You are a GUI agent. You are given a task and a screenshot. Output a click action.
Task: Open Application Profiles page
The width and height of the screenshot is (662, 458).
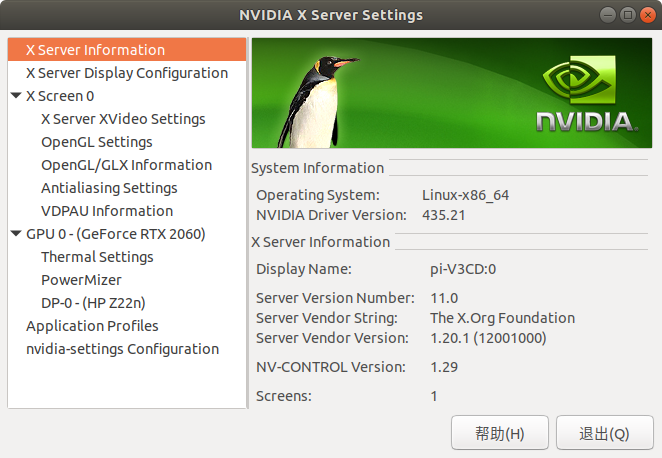pyautogui.click(x=92, y=326)
